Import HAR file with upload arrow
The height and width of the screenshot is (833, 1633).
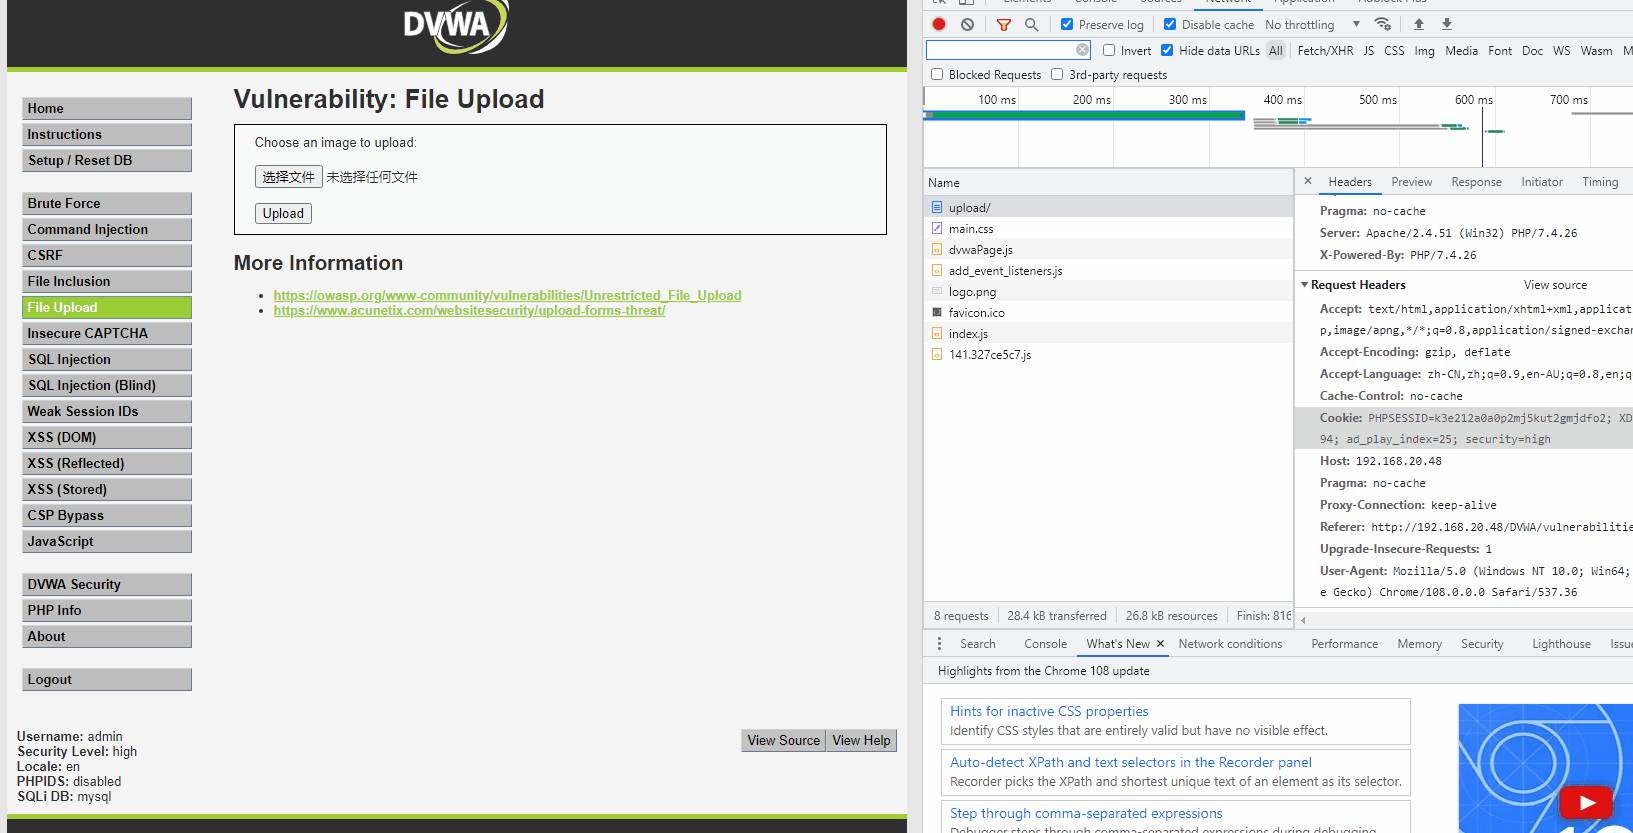click(x=1418, y=24)
